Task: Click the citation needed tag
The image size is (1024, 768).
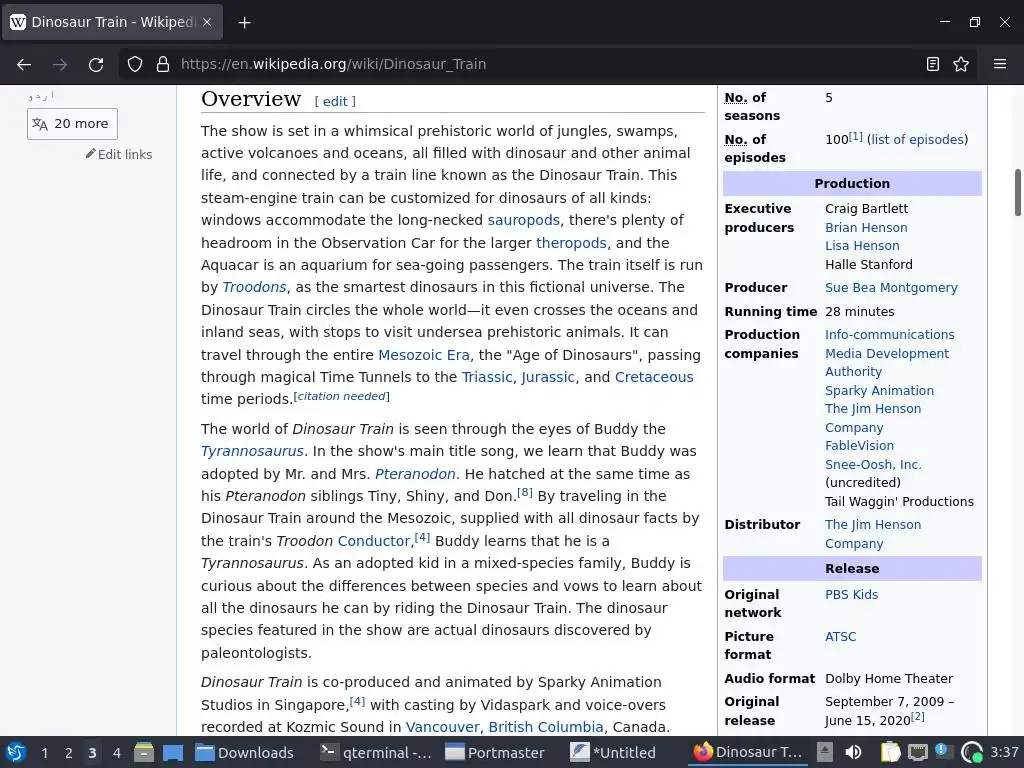Action: click(x=341, y=396)
